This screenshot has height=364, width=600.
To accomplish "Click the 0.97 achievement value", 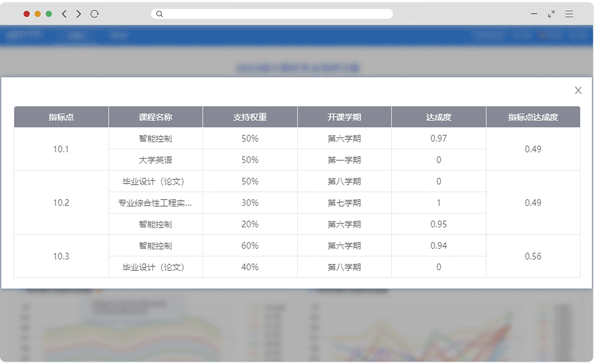I will click(439, 139).
